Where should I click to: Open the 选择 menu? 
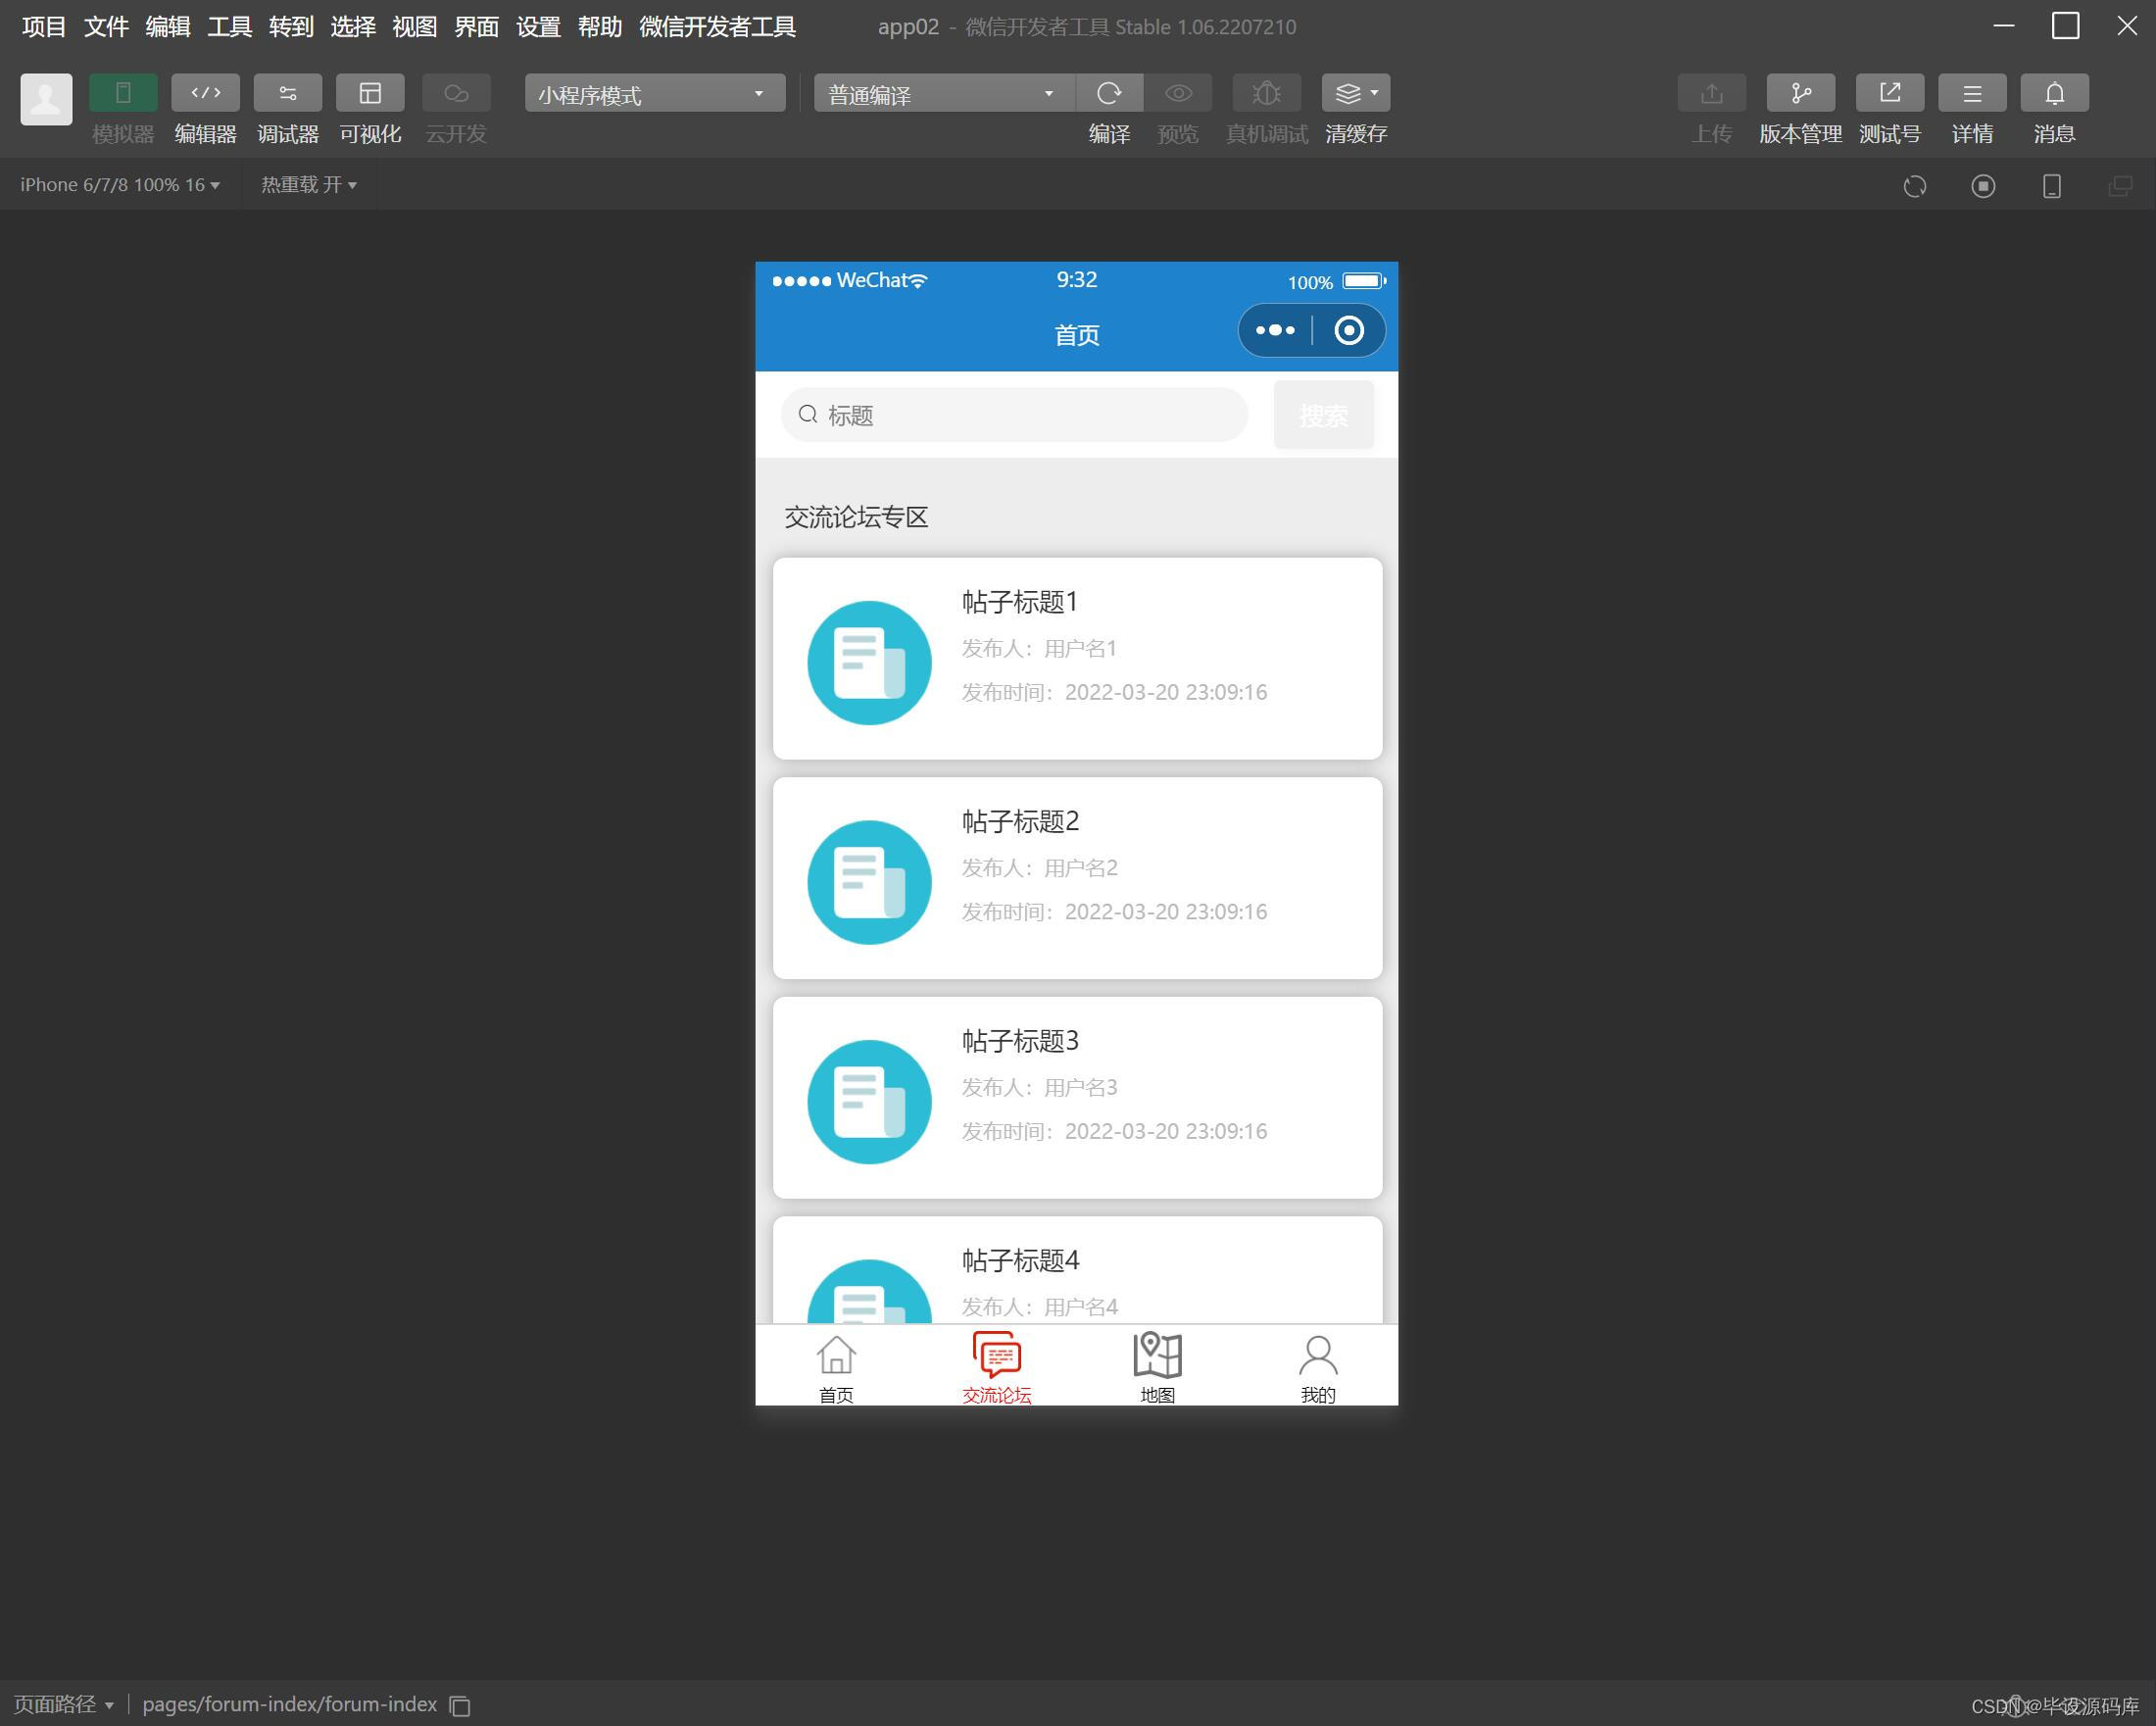(x=353, y=27)
